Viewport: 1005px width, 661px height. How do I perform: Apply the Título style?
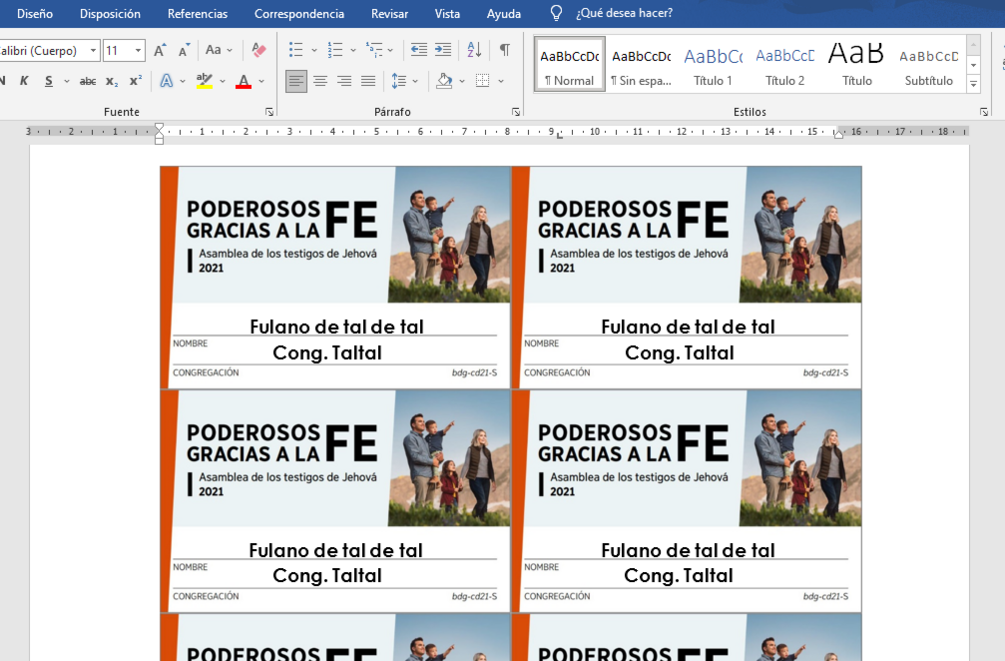click(x=857, y=64)
